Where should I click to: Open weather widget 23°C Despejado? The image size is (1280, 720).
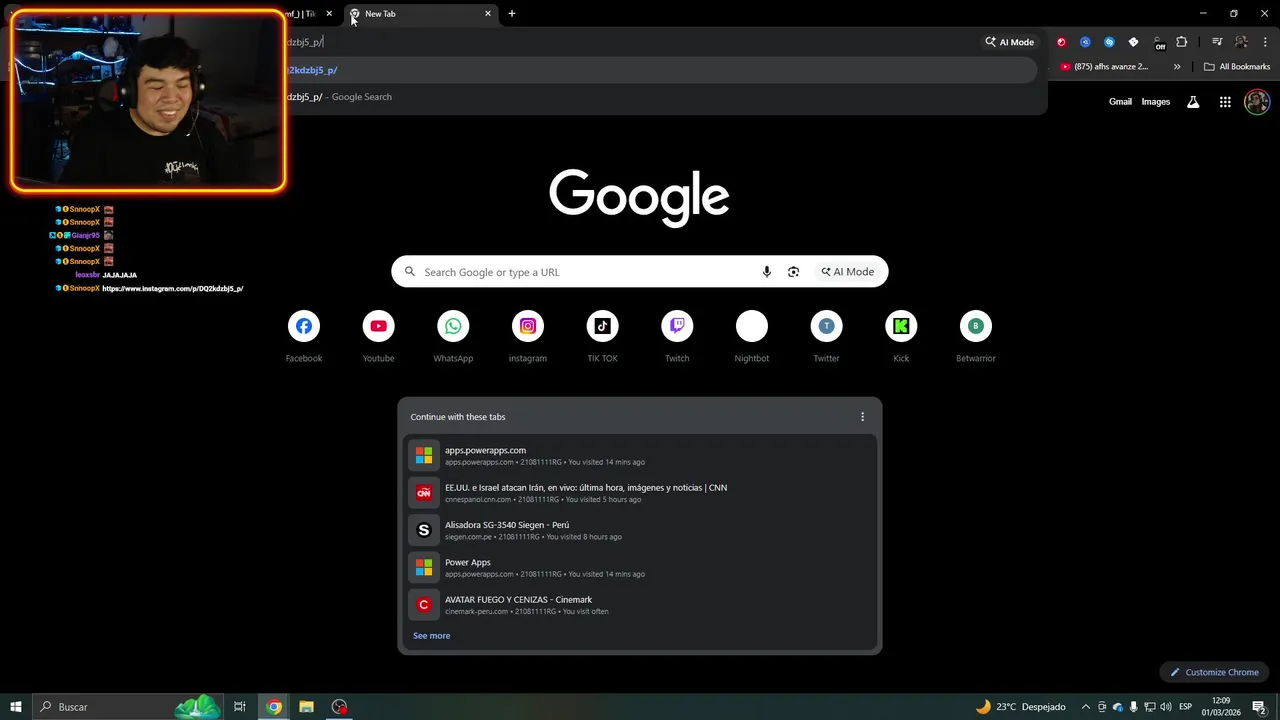coord(1020,707)
